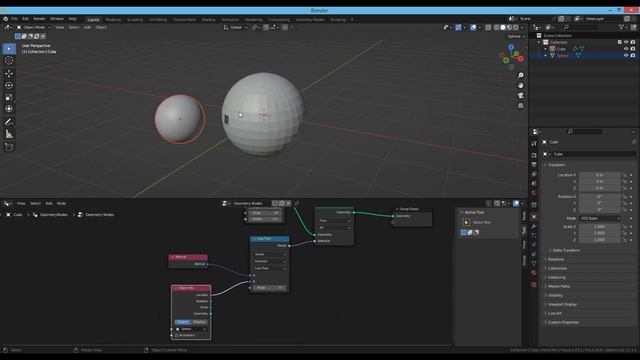Toggle the camera view icon in viewport

(520, 96)
